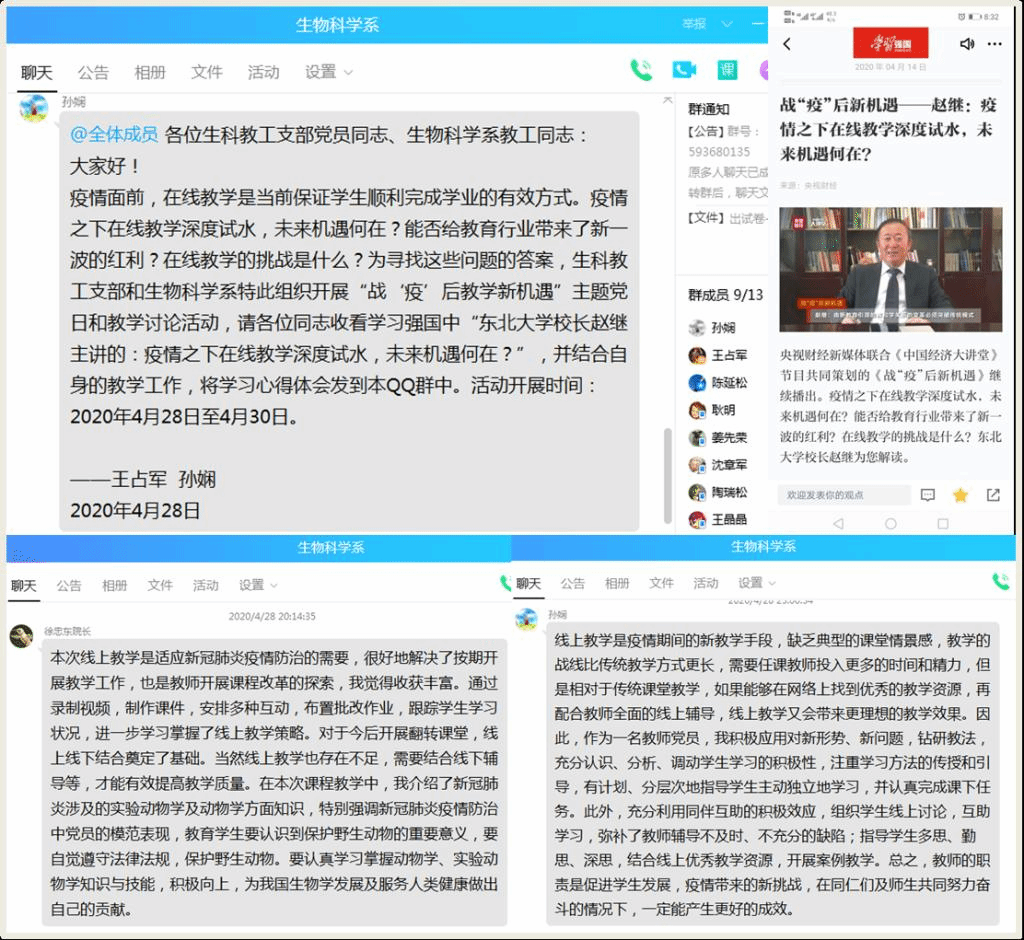1024x940 pixels.
Task: Click the 举报 report button
Action: pyautogui.click(x=694, y=24)
